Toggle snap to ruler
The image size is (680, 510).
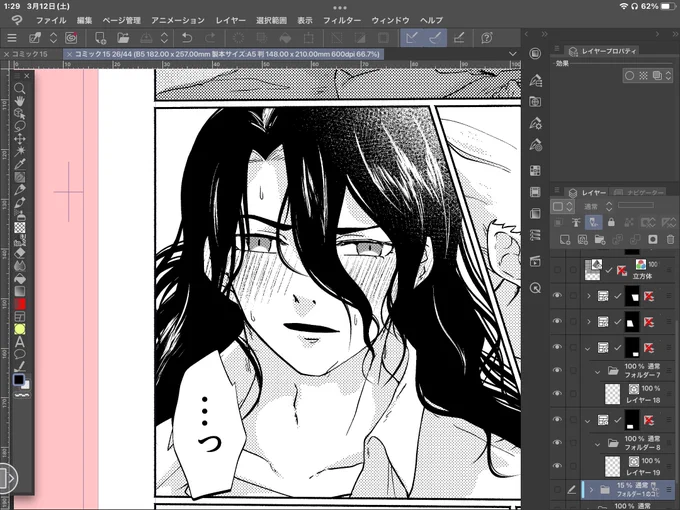coord(412,38)
